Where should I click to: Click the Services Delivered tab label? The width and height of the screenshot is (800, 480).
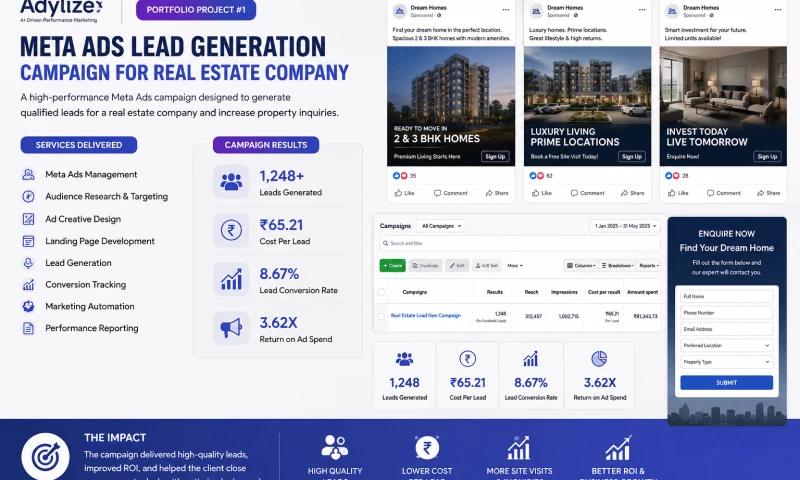coord(79,145)
